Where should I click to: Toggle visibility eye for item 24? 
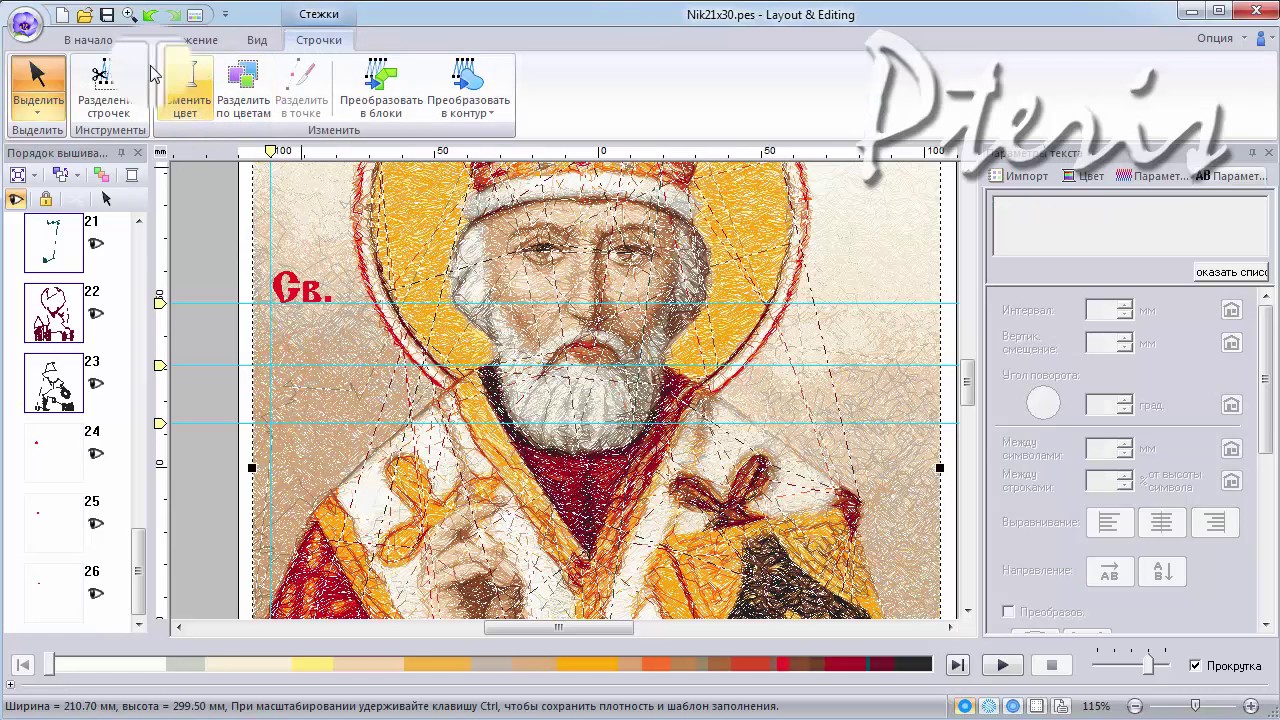pyautogui.click(x=96, y=454)
